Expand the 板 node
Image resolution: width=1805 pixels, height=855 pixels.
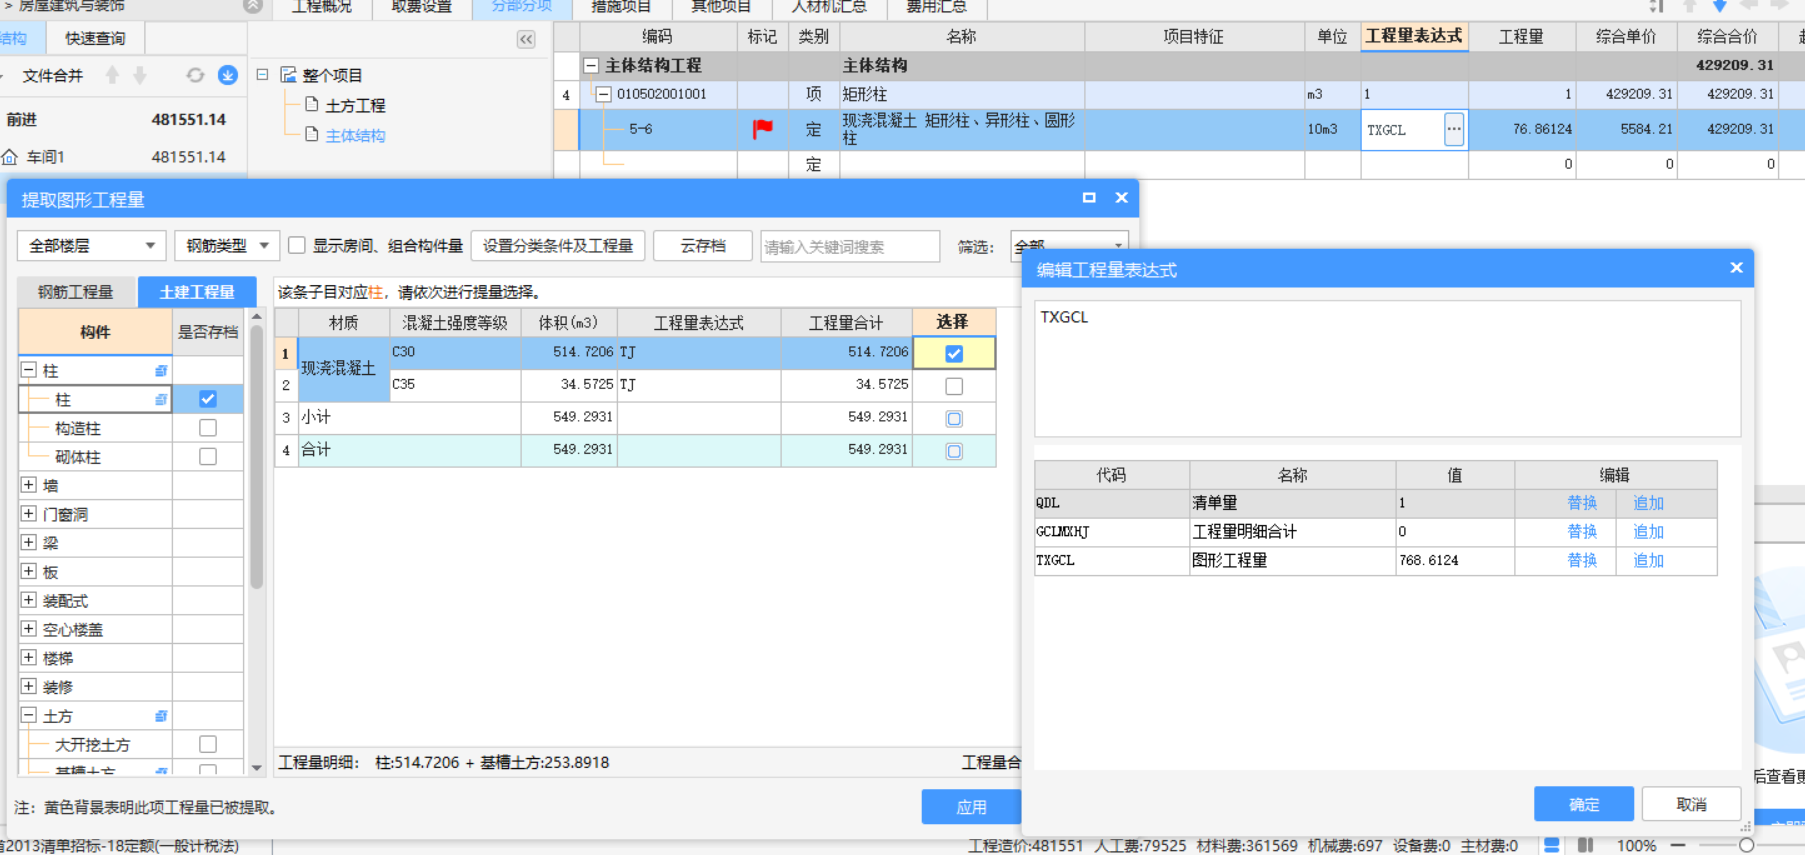(x=29, y=572)
